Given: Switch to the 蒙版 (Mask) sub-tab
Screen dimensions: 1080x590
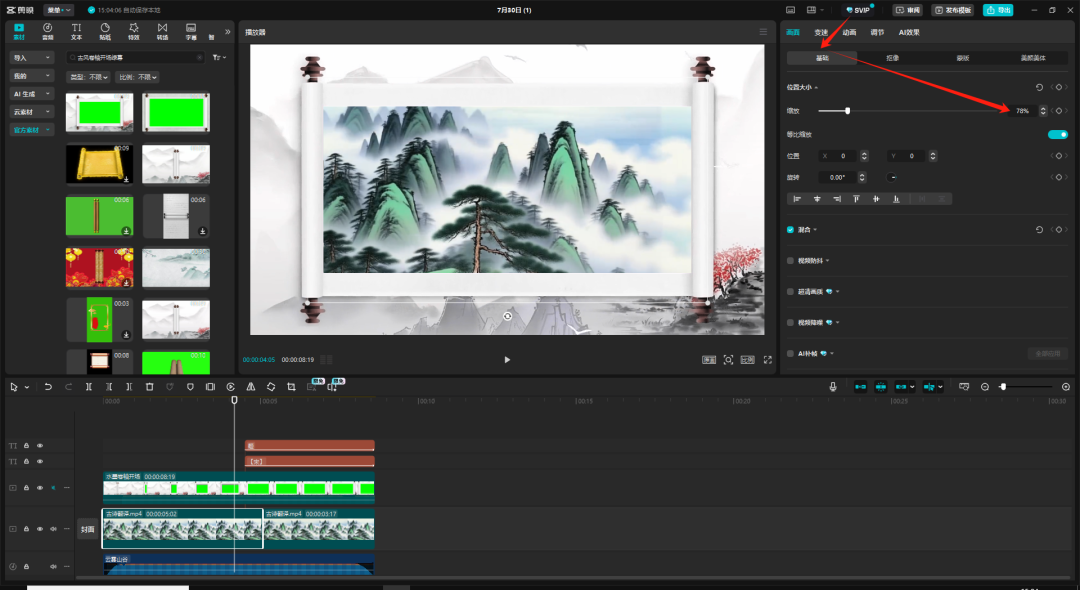Looking at the screenshot, I should 962,58.
